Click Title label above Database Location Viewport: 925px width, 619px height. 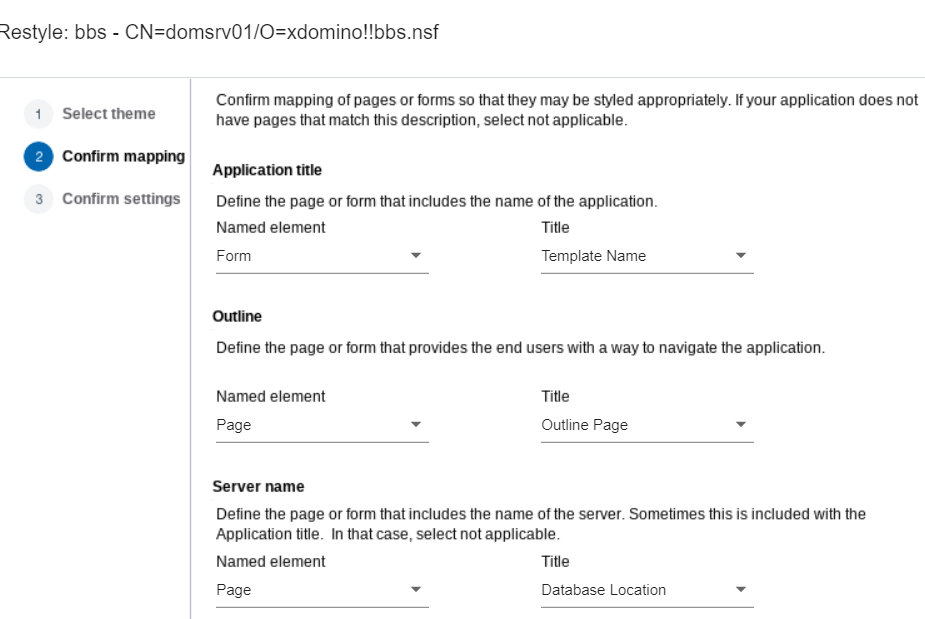(555, 562)
